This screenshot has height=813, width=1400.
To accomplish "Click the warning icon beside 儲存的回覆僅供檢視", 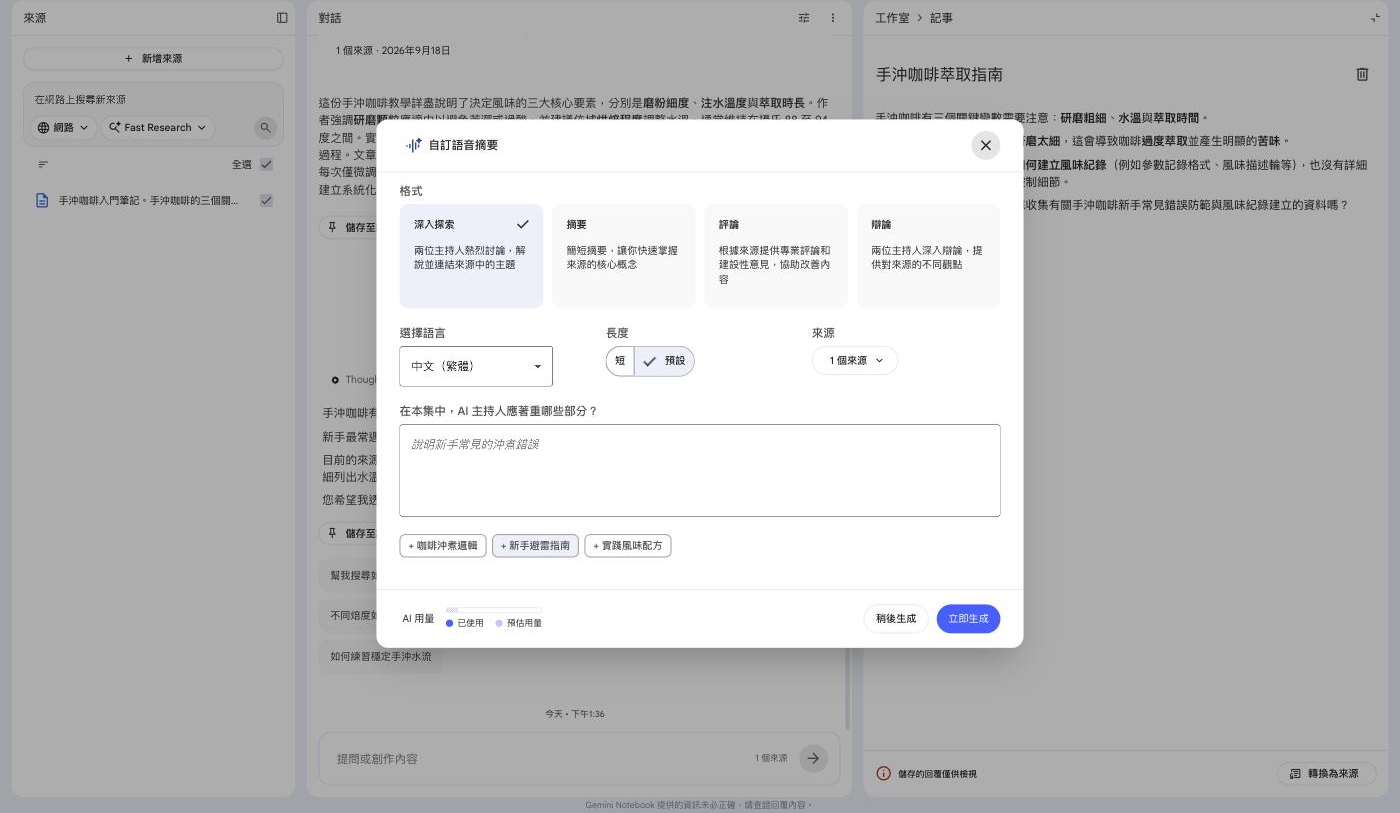I will (x=883, y=773).
